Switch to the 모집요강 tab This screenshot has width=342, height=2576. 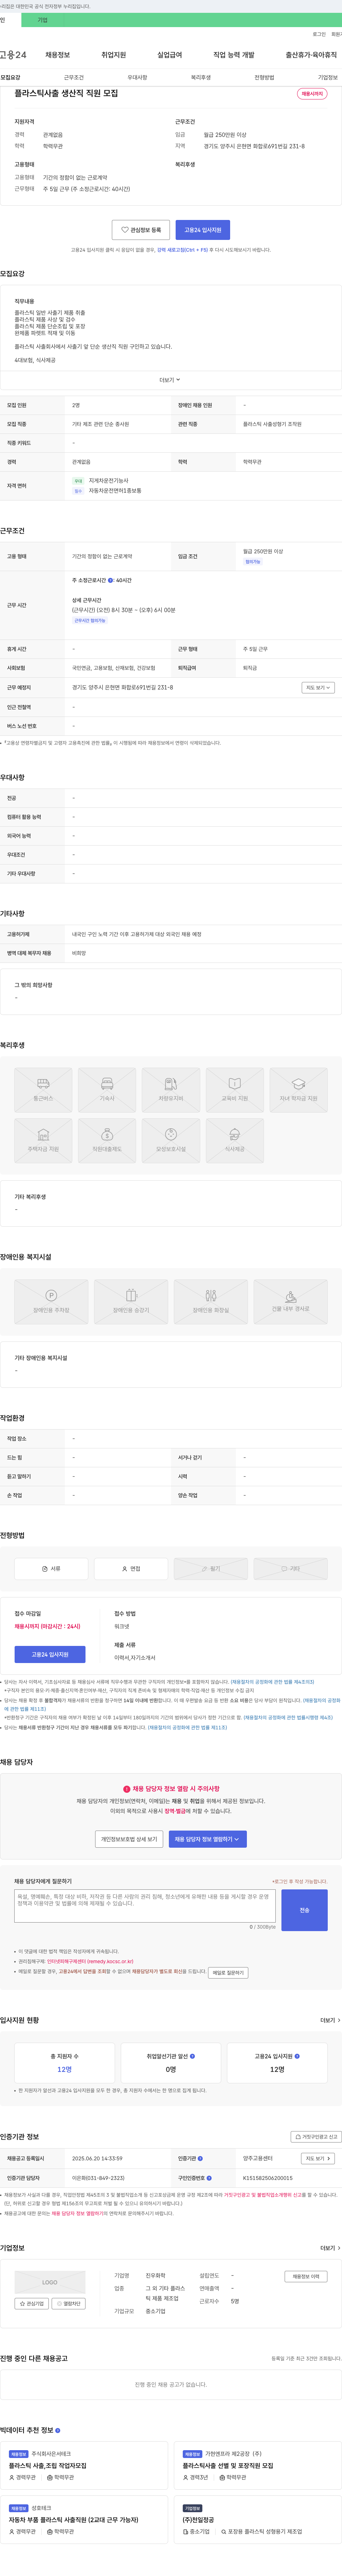10,77
